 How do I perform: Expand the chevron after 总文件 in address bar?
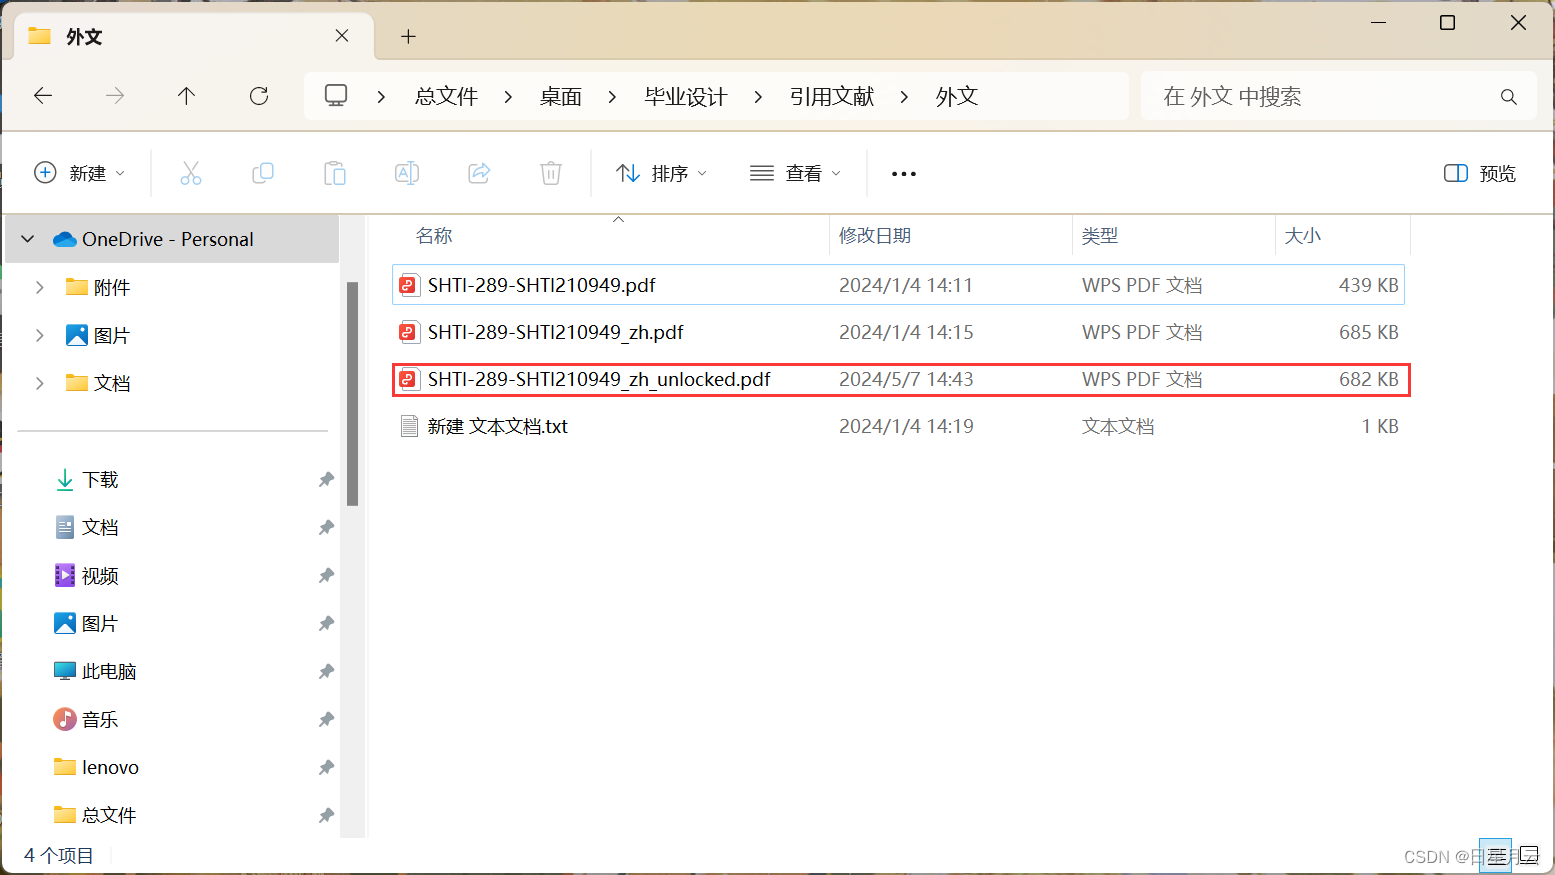coord(508,96)
